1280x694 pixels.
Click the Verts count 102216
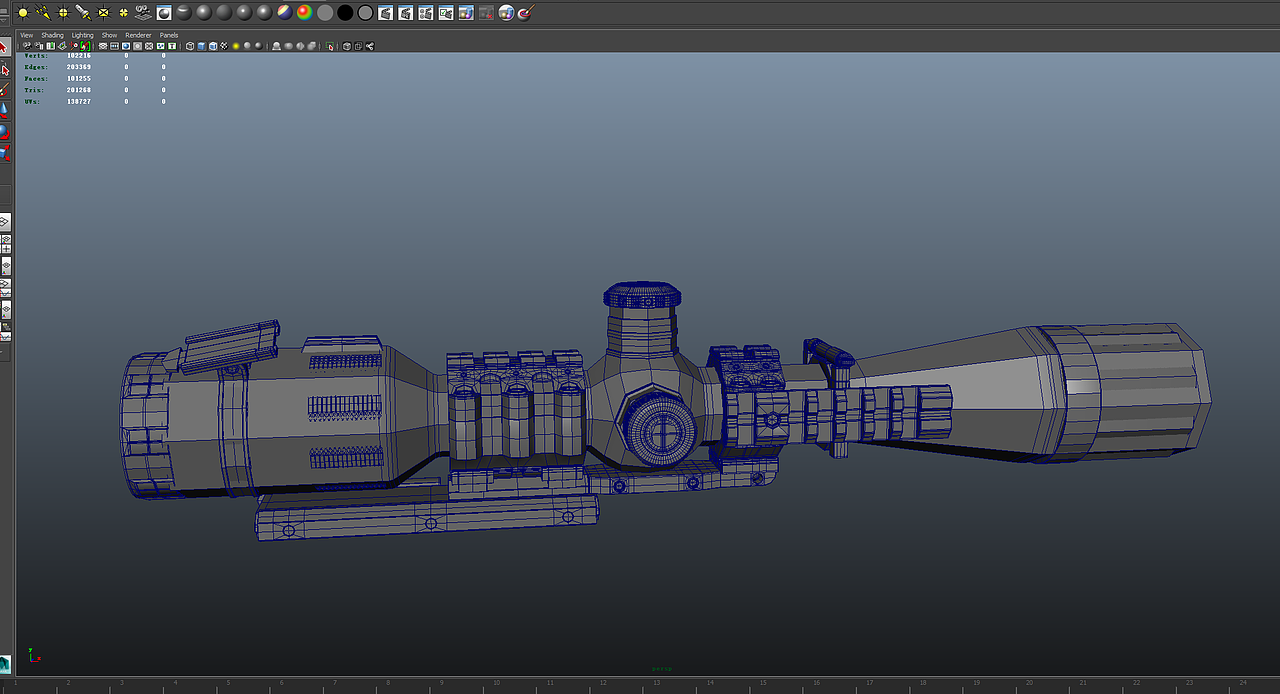(x=79, y=56)
